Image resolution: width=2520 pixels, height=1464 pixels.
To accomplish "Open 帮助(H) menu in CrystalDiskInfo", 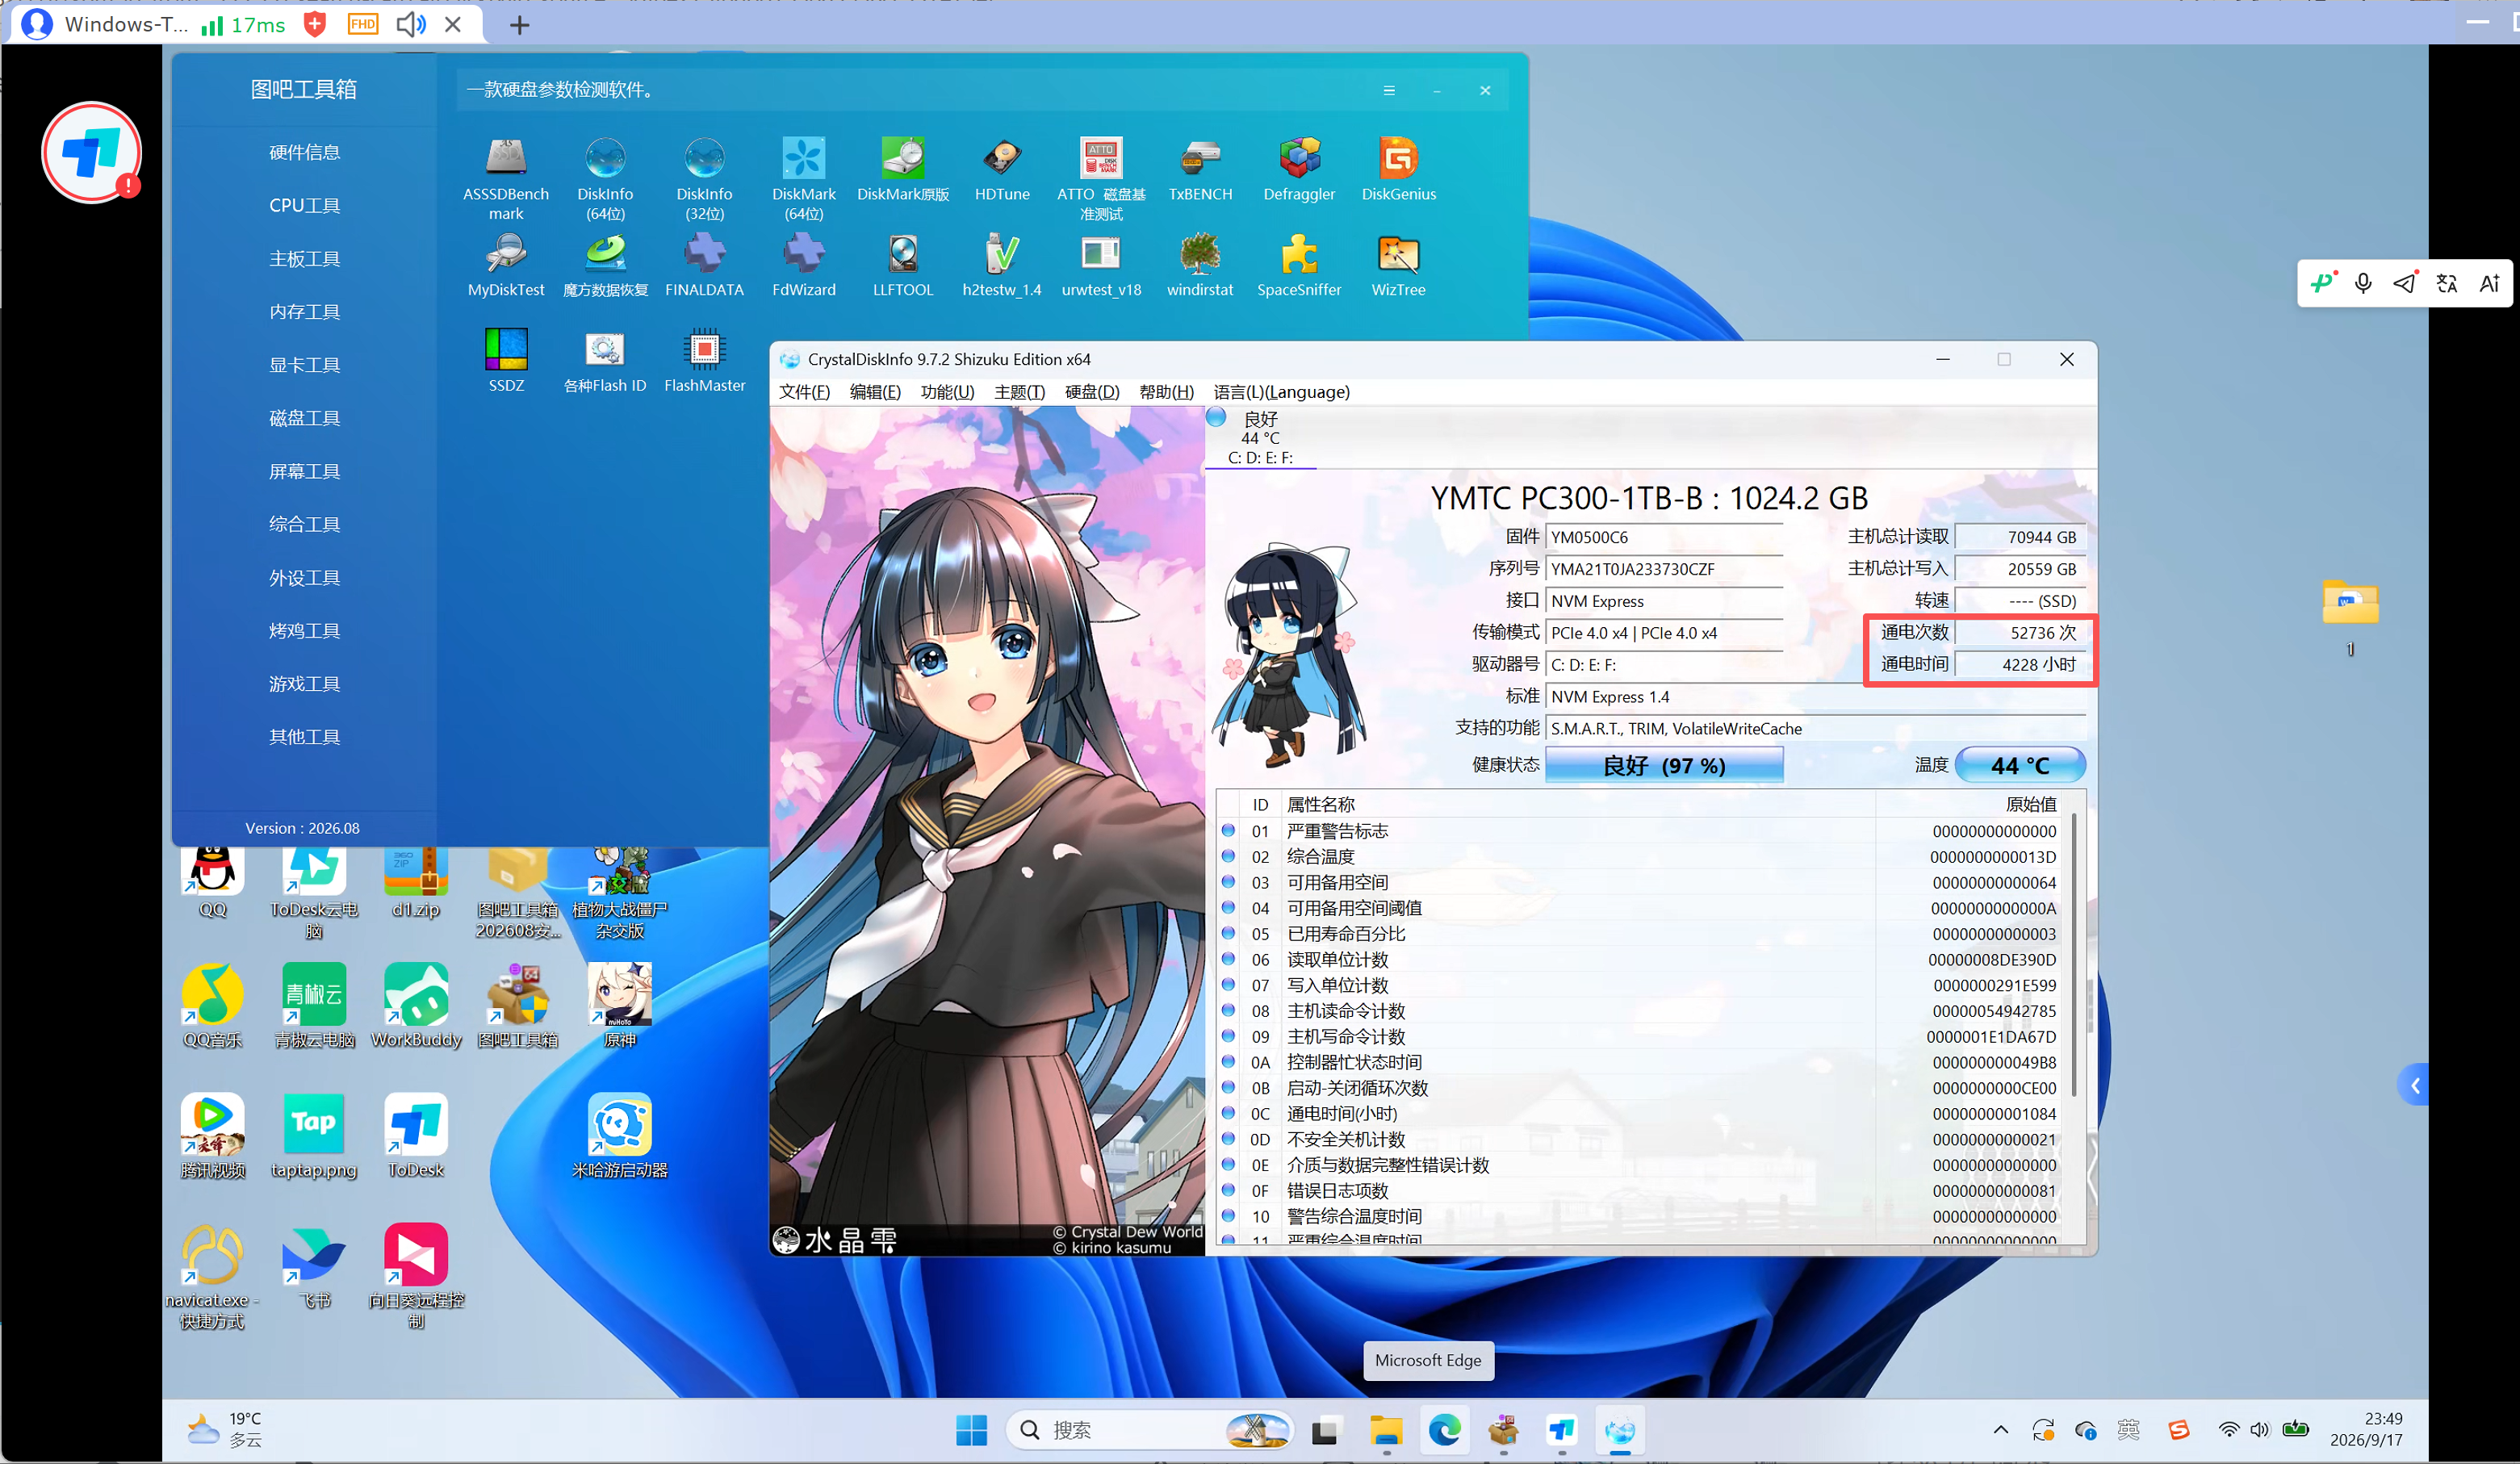I will 1166,392.
